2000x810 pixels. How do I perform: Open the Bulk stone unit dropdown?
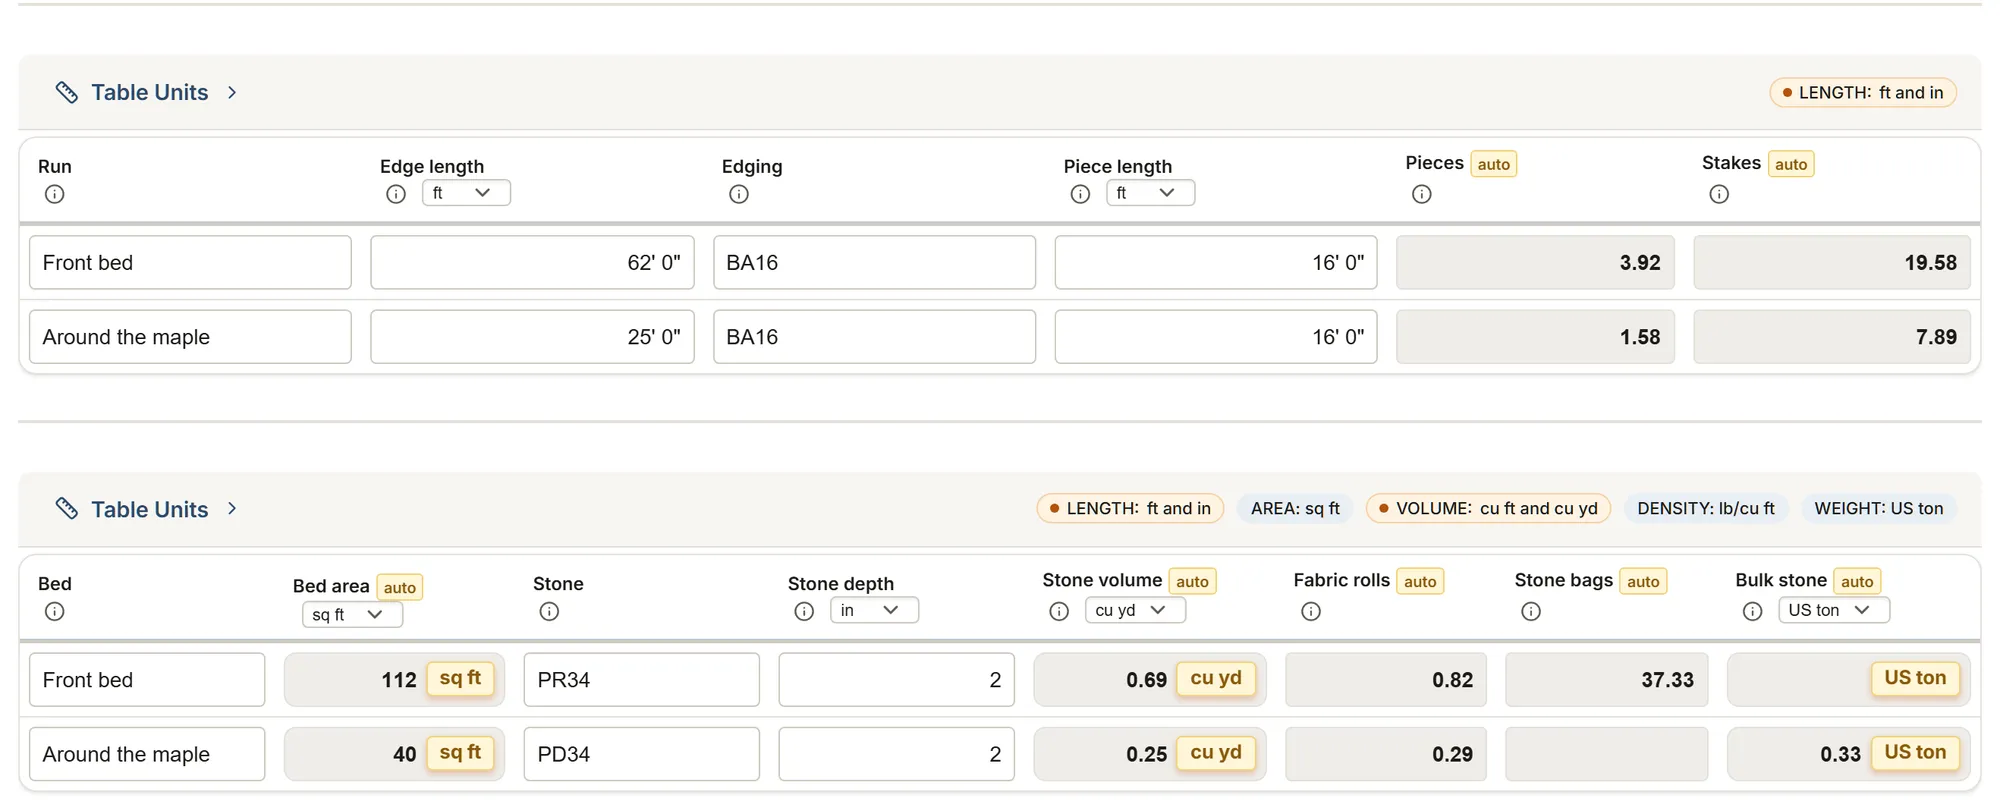point(1834,610)
